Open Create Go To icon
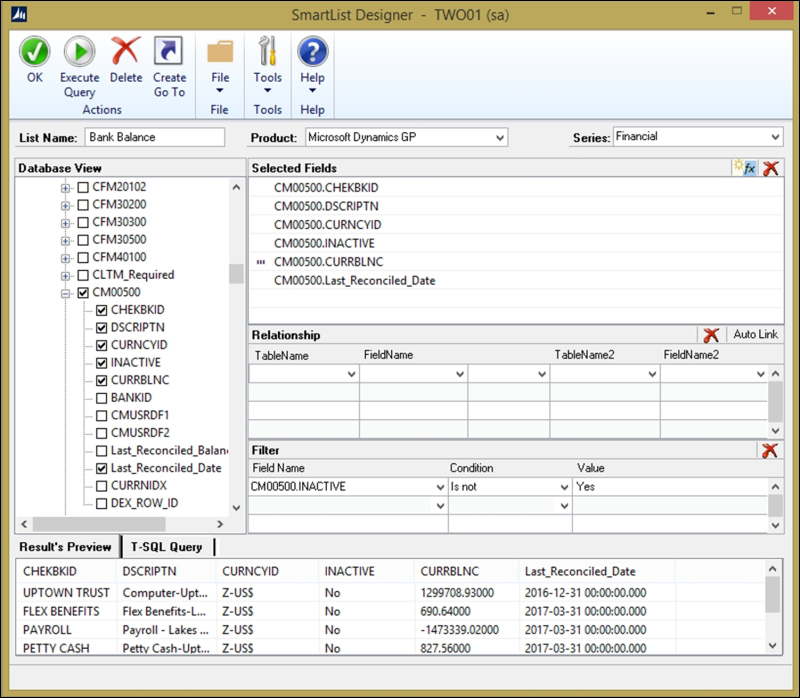Viewport: 800px width, 698px height. (x=168, y=51)
